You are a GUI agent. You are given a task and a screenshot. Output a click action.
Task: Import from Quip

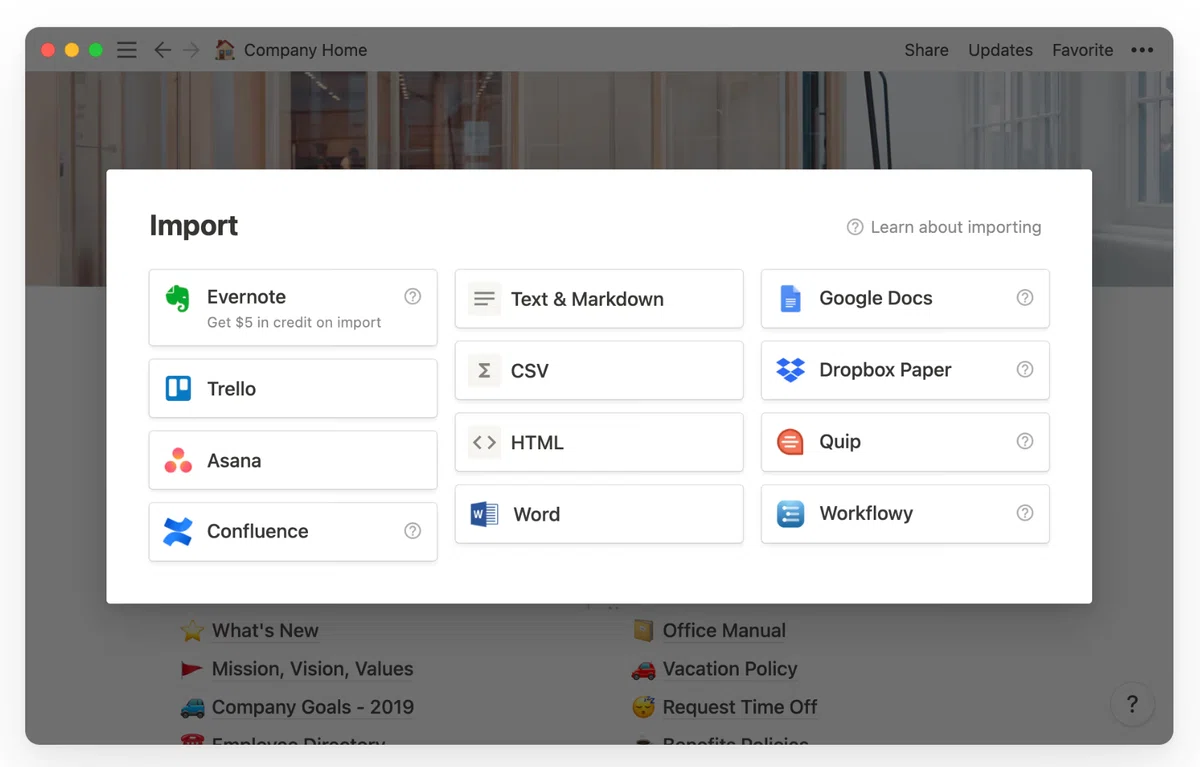[x=905, y=442]
